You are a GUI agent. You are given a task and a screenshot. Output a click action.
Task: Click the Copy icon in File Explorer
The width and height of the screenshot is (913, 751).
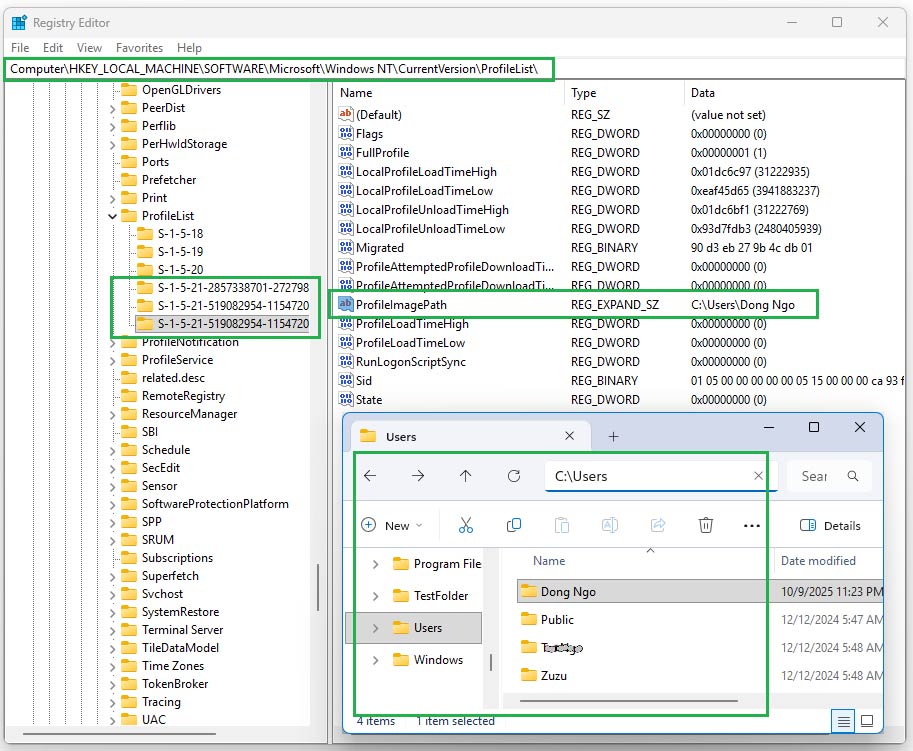point(513,525)
